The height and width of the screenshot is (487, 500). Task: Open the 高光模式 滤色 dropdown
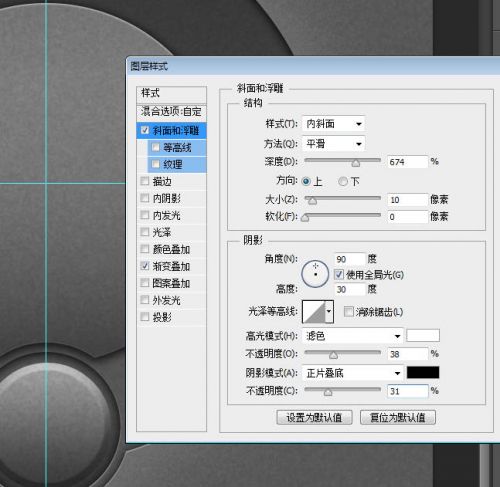point(353,336)
